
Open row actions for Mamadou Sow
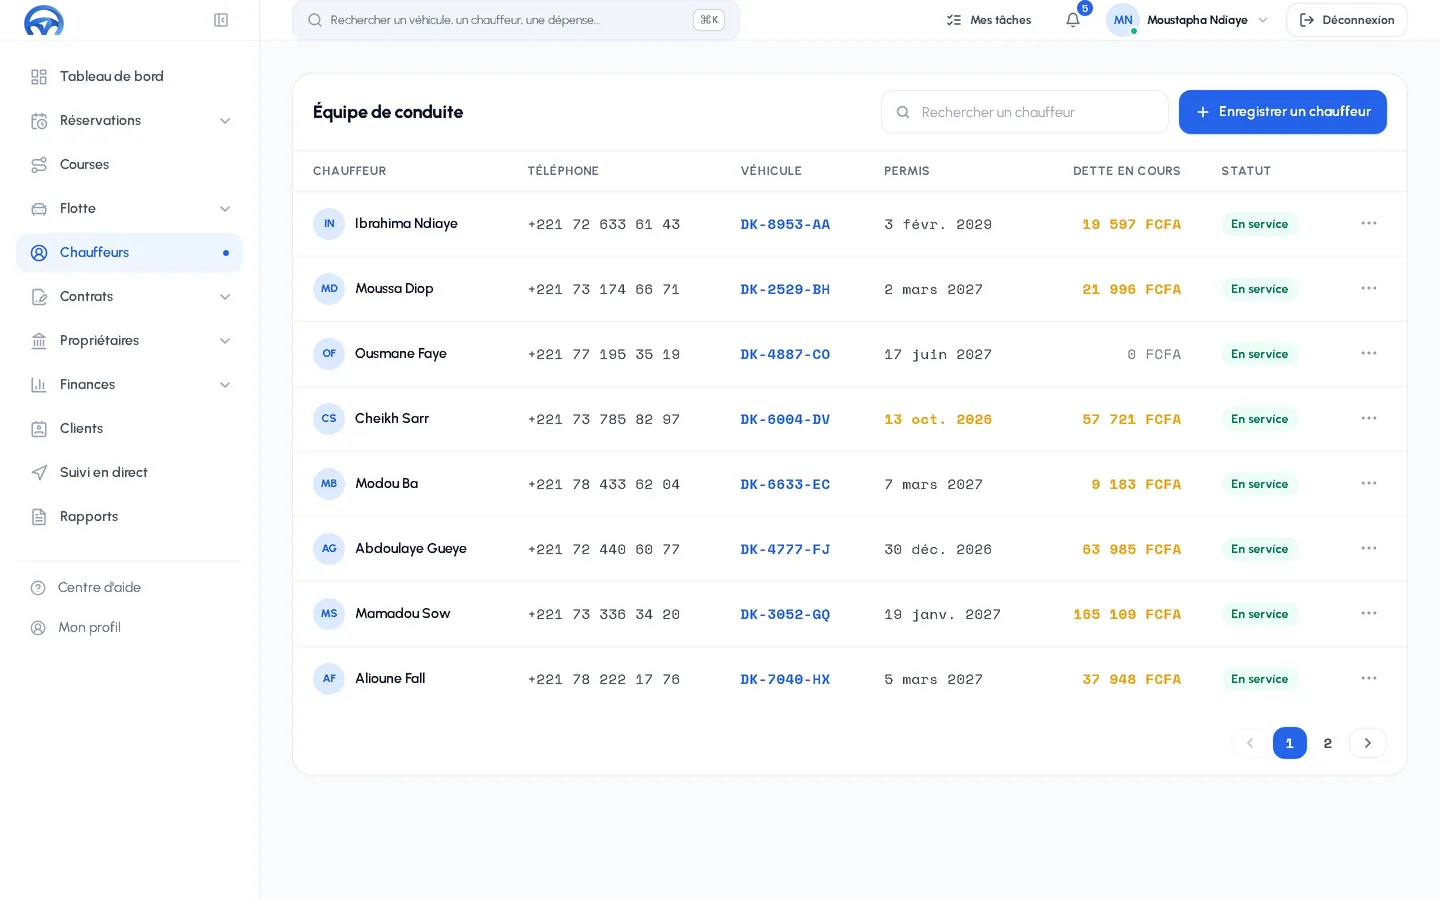1369,613
